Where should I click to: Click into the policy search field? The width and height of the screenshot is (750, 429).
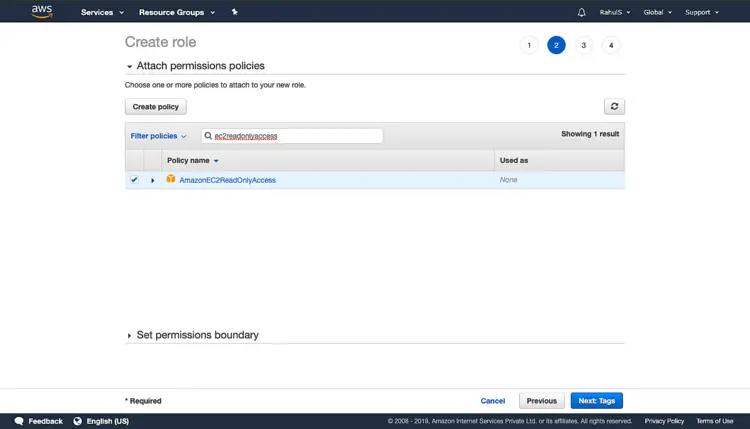click(x=292, y=136)
